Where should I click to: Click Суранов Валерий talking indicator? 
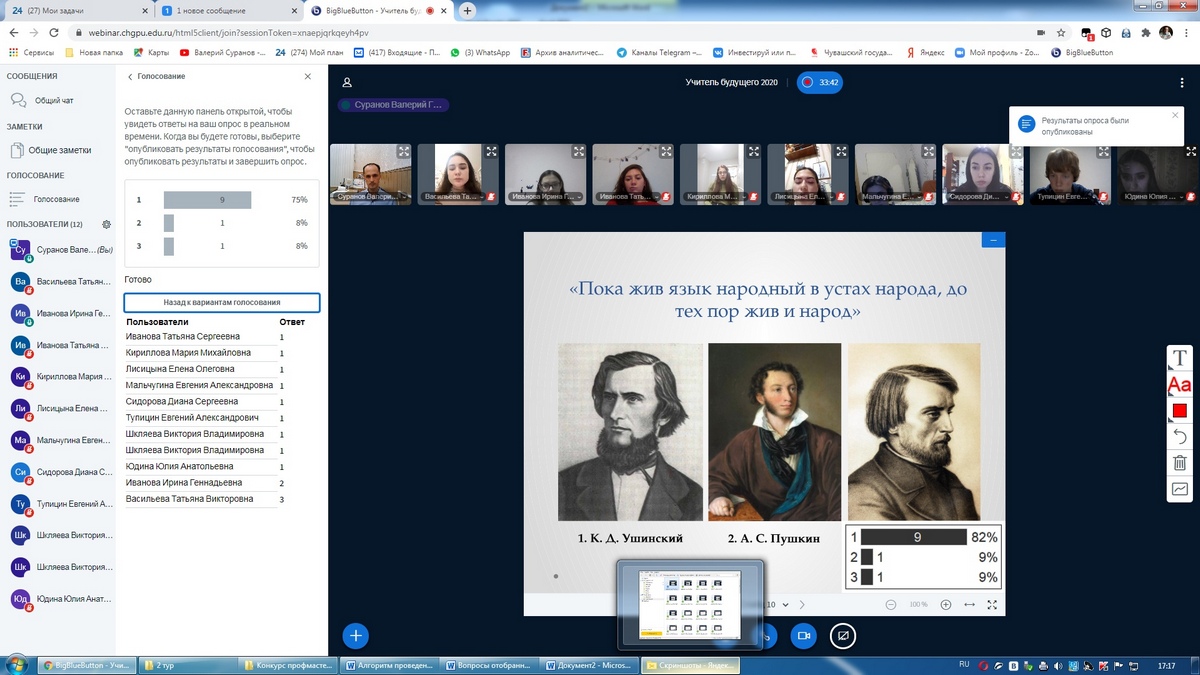[x=391, y=105]
